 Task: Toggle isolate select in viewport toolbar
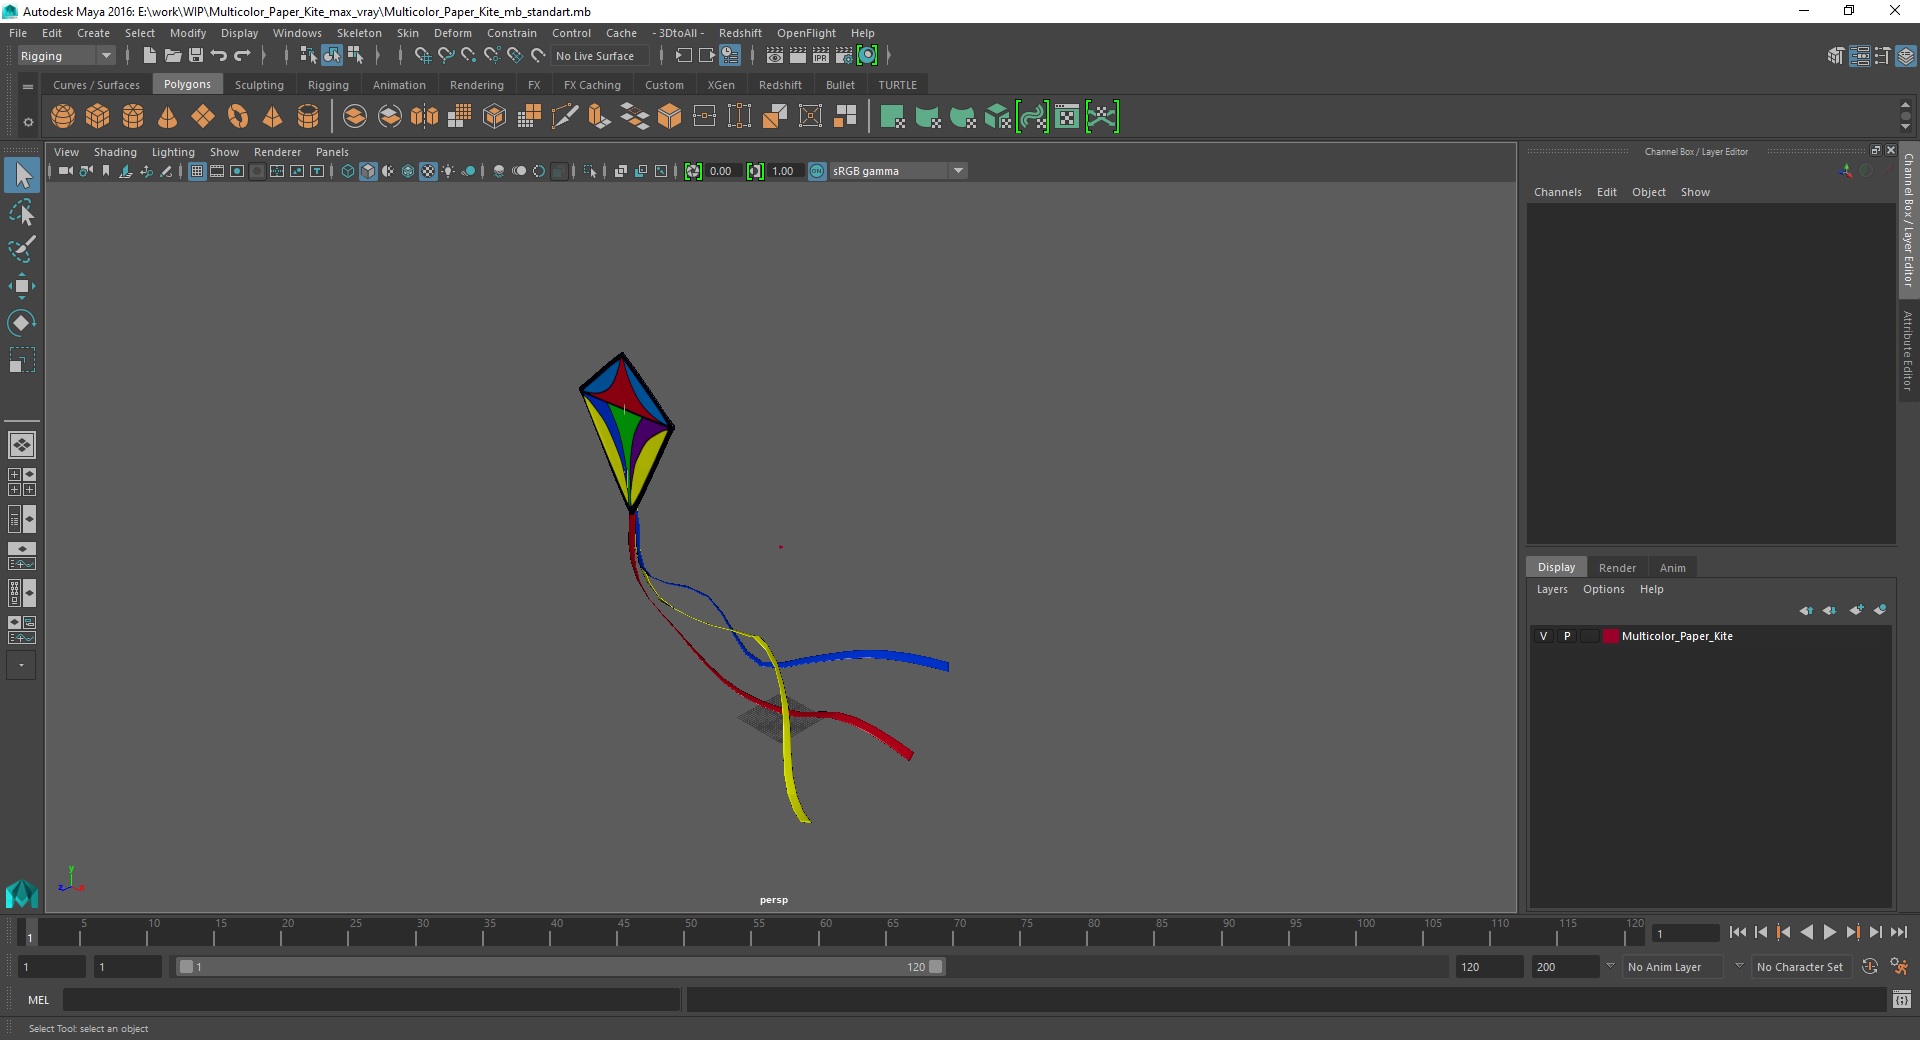point(590,171)
